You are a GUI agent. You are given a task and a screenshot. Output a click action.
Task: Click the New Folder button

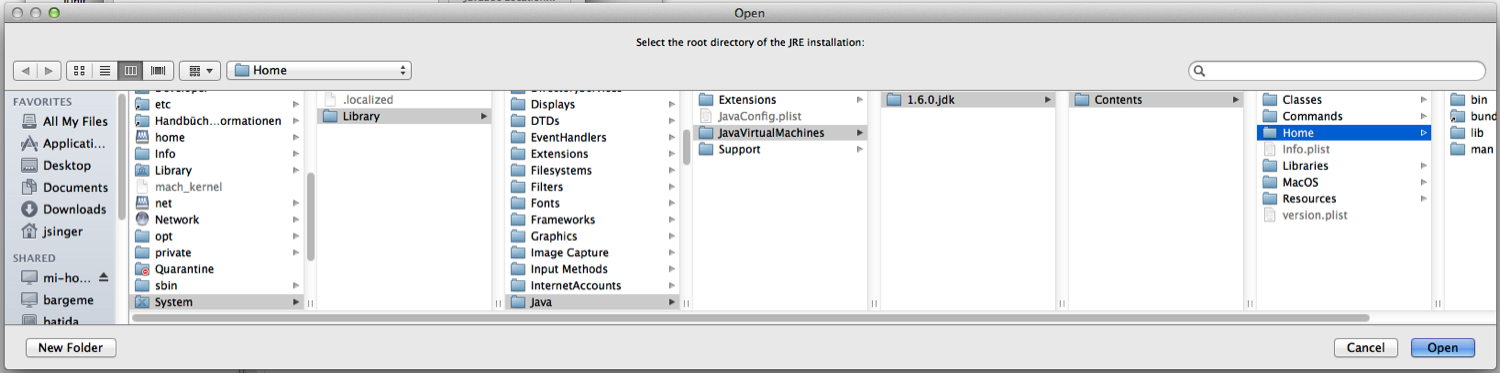tap(71, 348)
